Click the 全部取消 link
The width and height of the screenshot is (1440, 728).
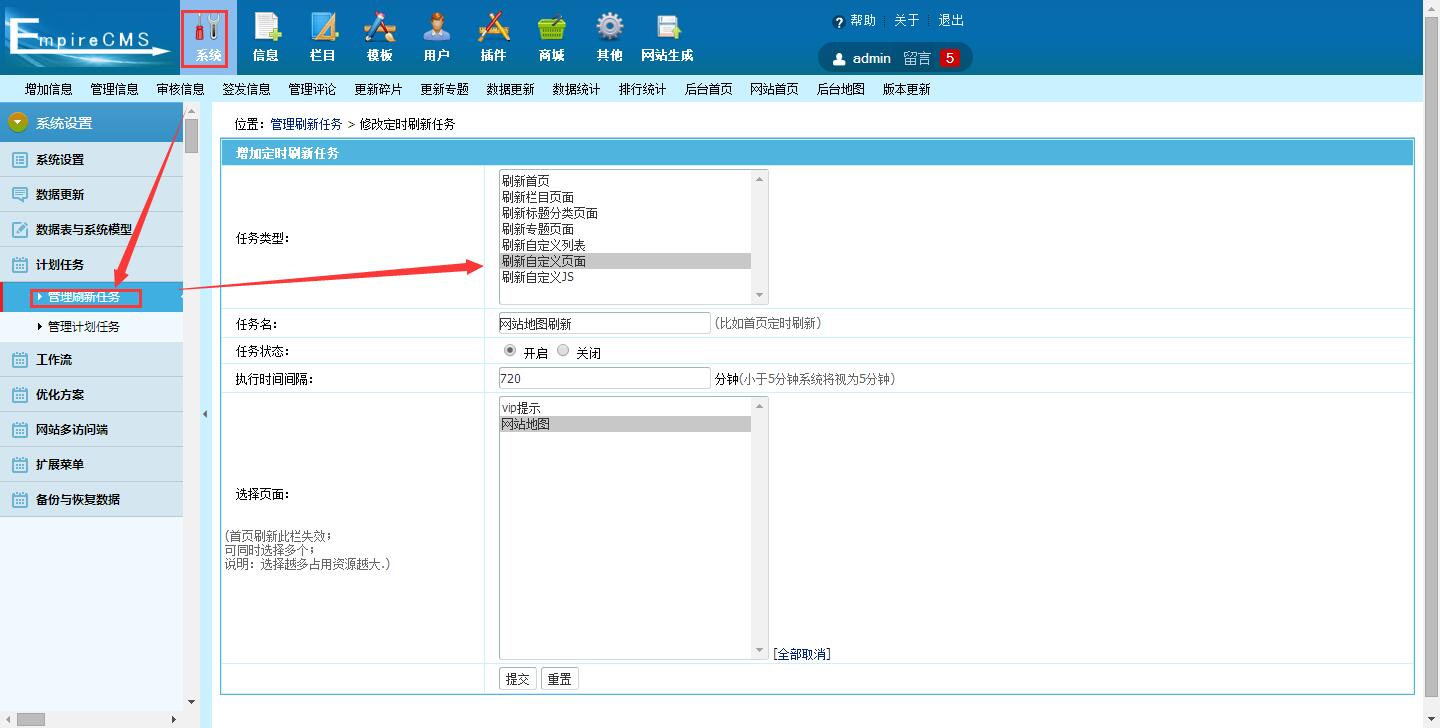[801, 654]
